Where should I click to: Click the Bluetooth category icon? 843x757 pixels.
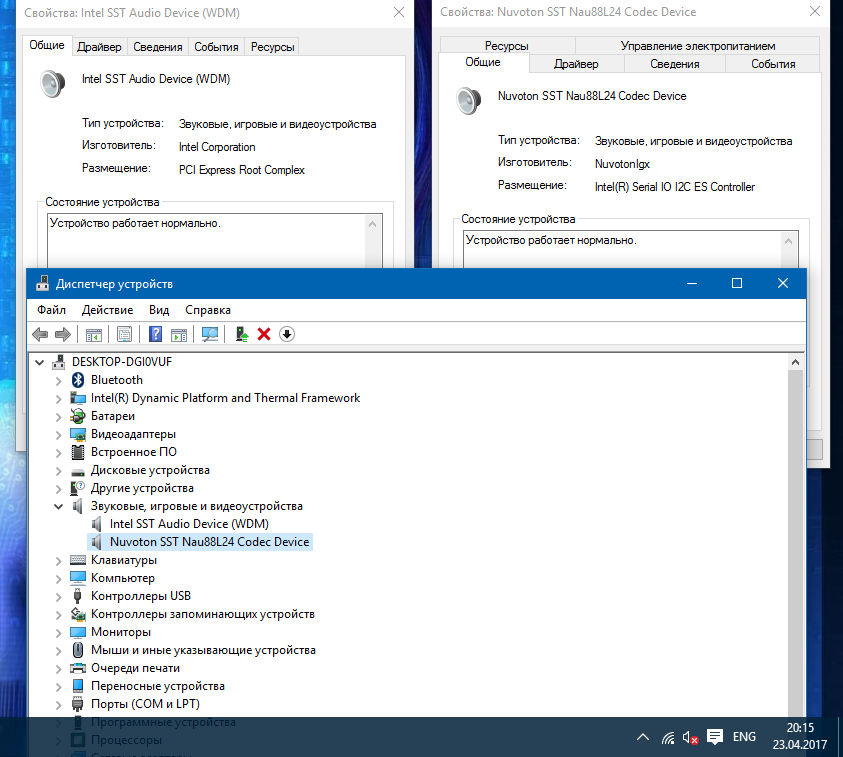coord(78,380)
